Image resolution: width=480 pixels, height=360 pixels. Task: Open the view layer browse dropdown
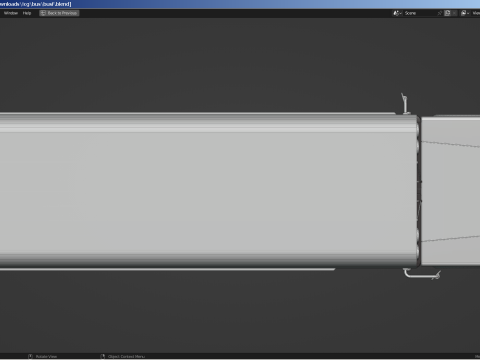click(465, 13)
